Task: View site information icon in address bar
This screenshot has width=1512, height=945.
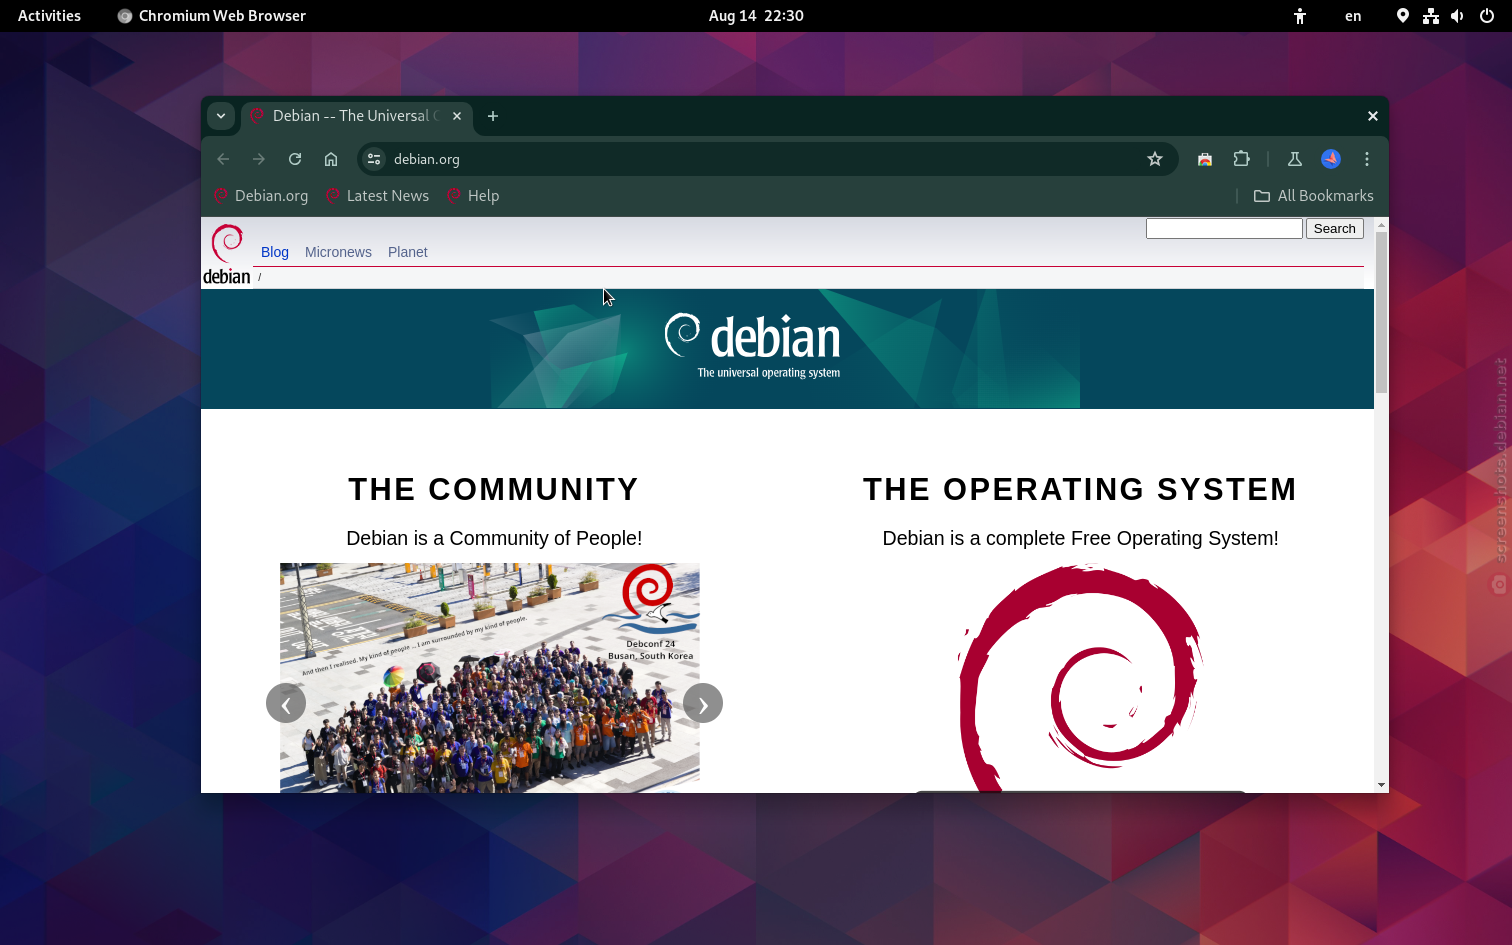Action: point(374,159)
